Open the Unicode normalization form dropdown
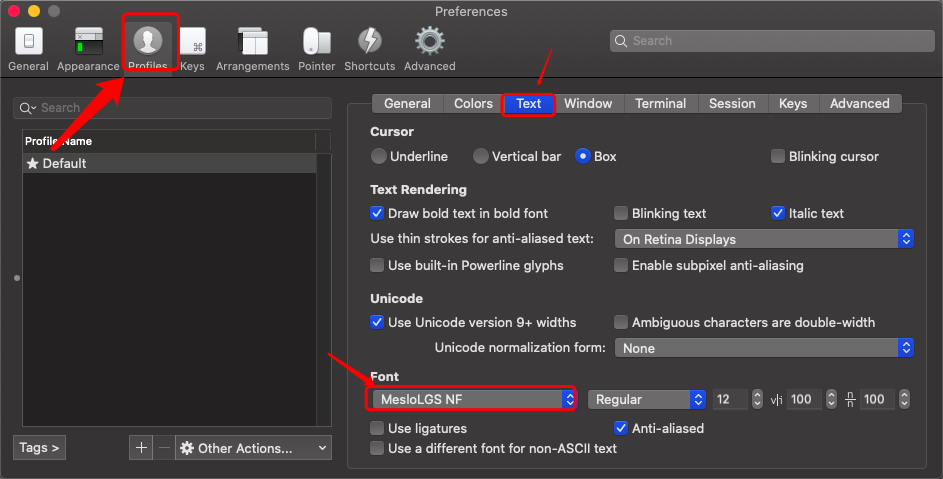This screenshot has width=943, height=479. click(x=764, y=348)
